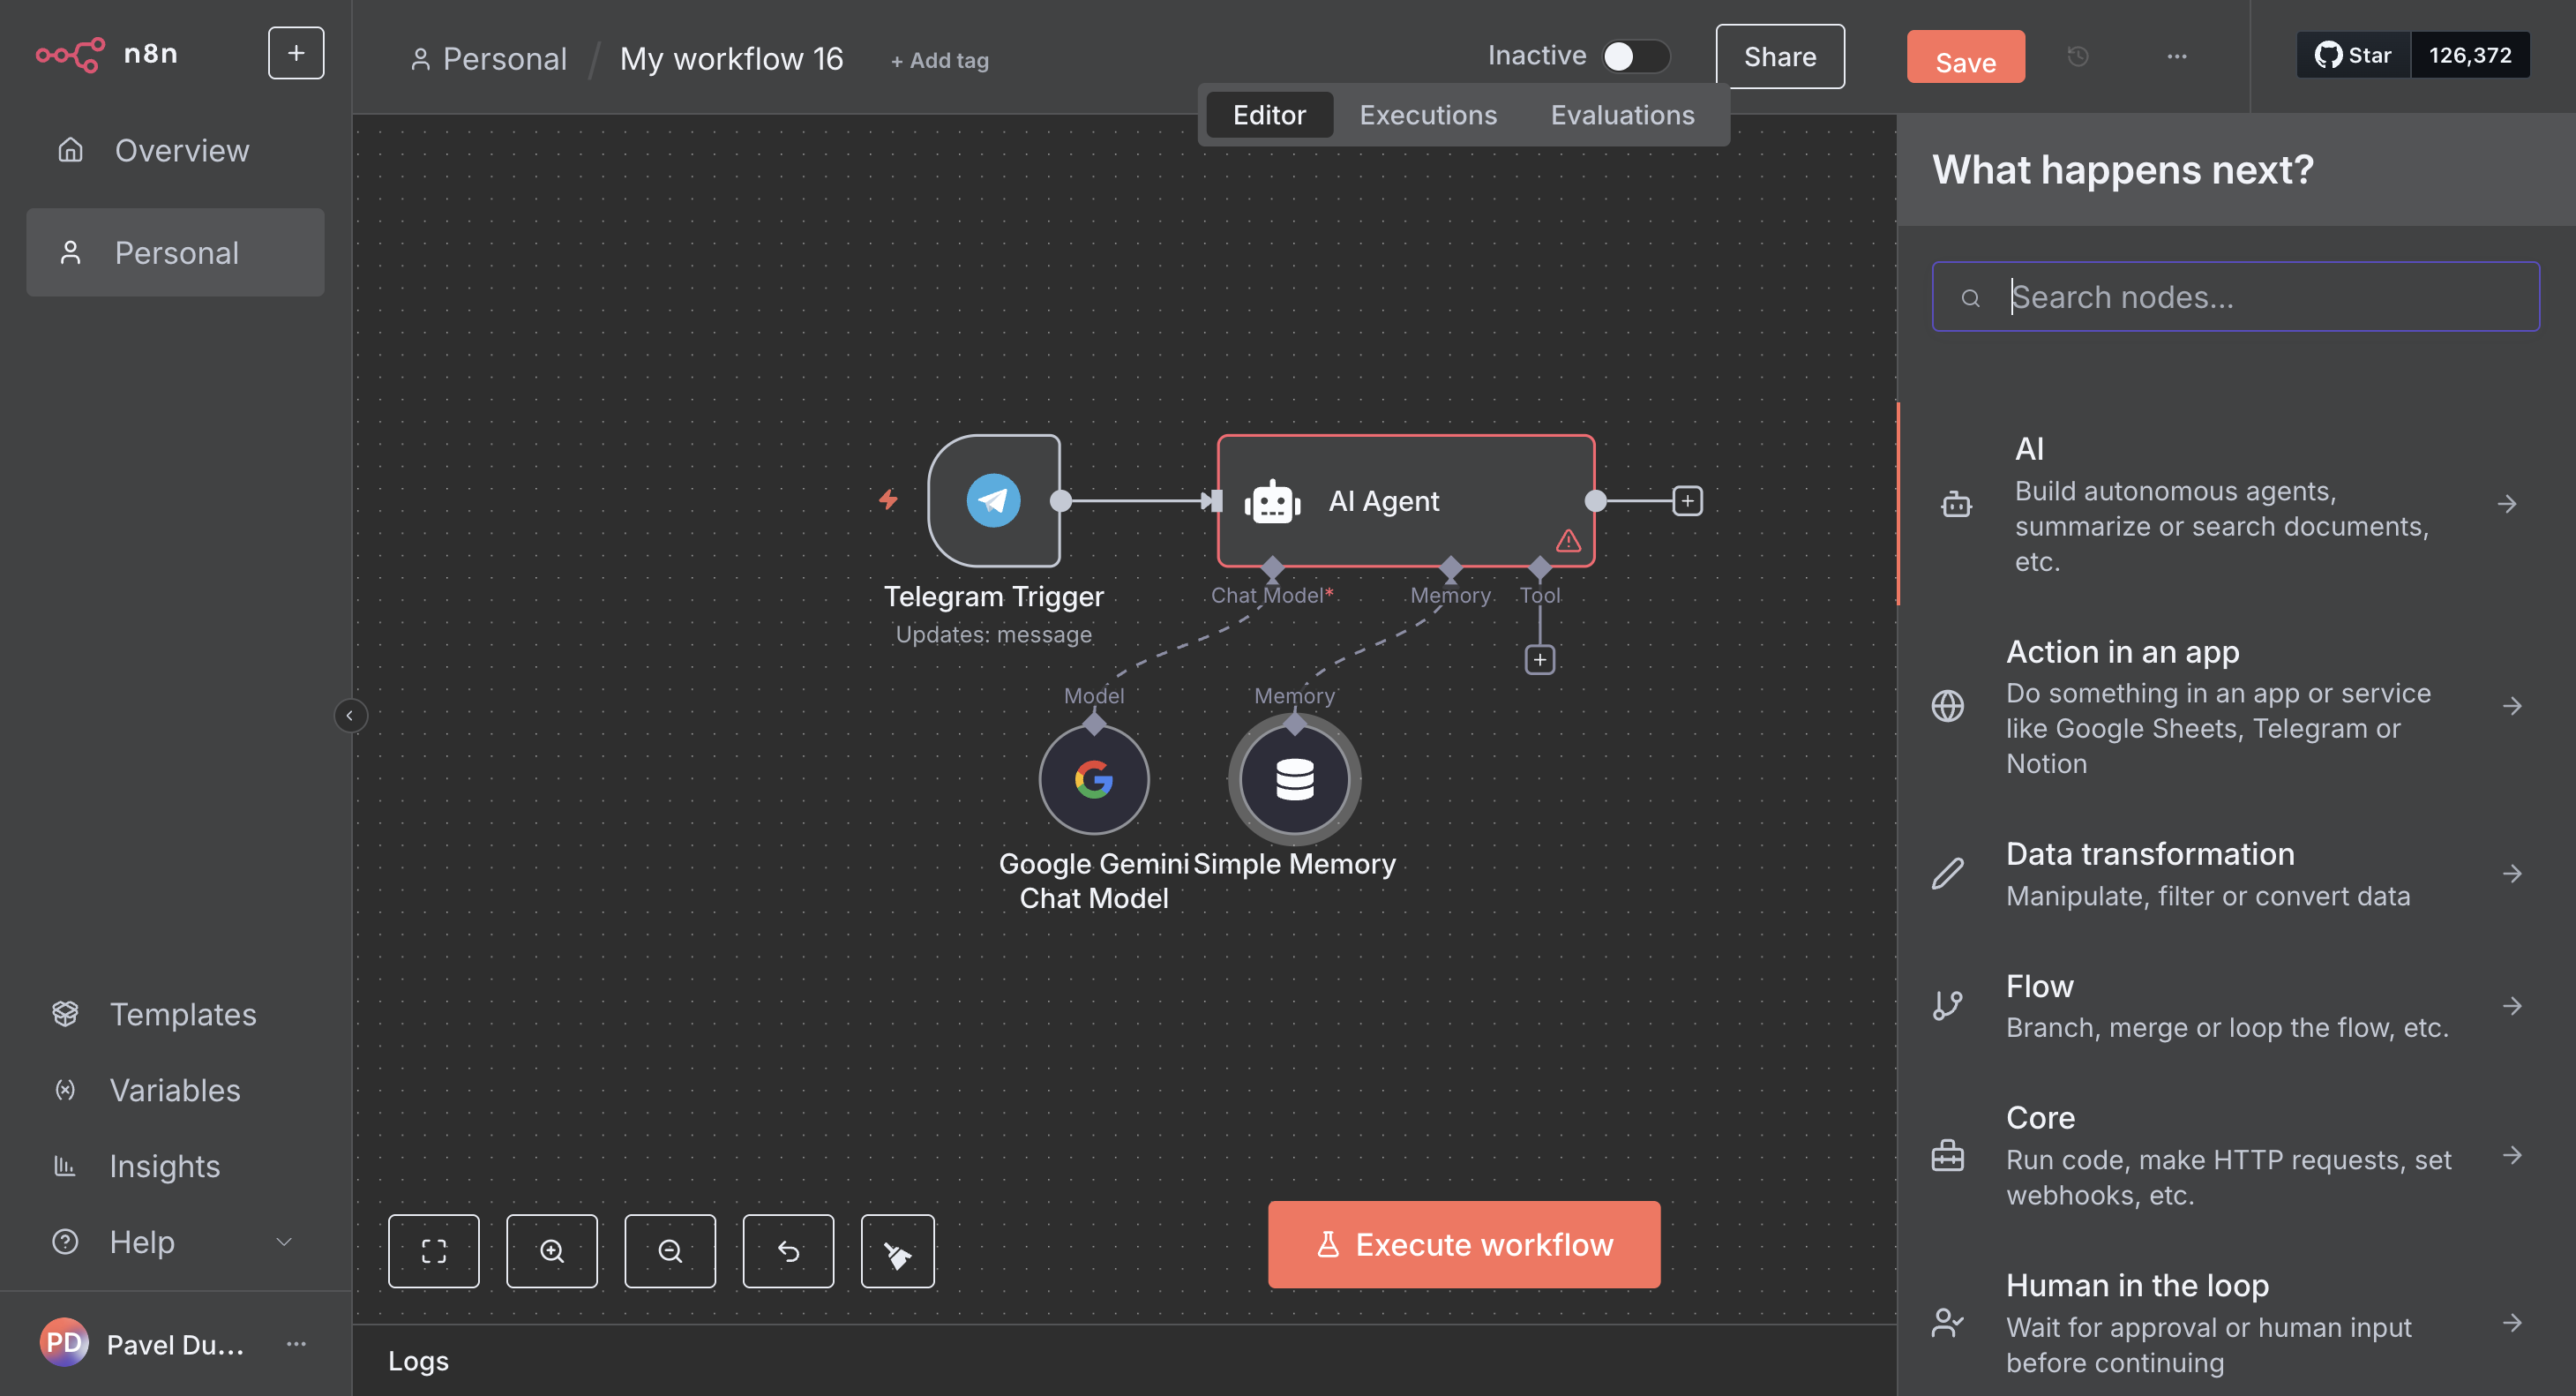Select the Google Gemini Chat Model node
This screenshot has height=1396, width=2576.
(x=1093, y=779)
